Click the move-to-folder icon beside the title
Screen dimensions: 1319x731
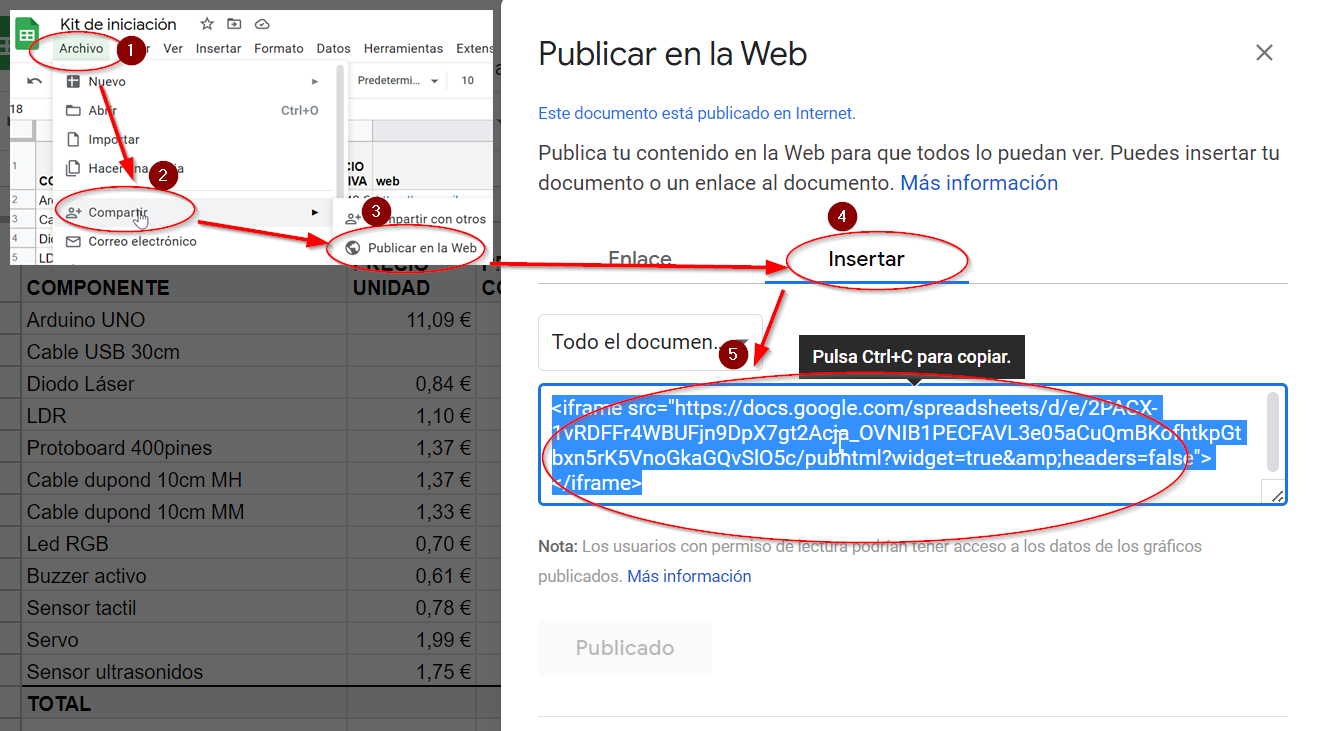coord(234,24)
